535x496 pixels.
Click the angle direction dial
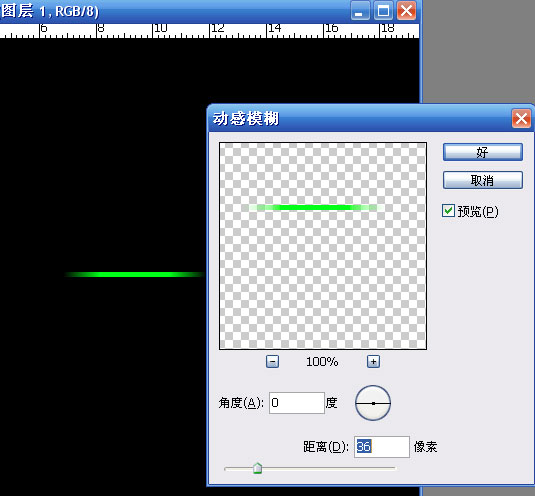[x=373, y=403]
